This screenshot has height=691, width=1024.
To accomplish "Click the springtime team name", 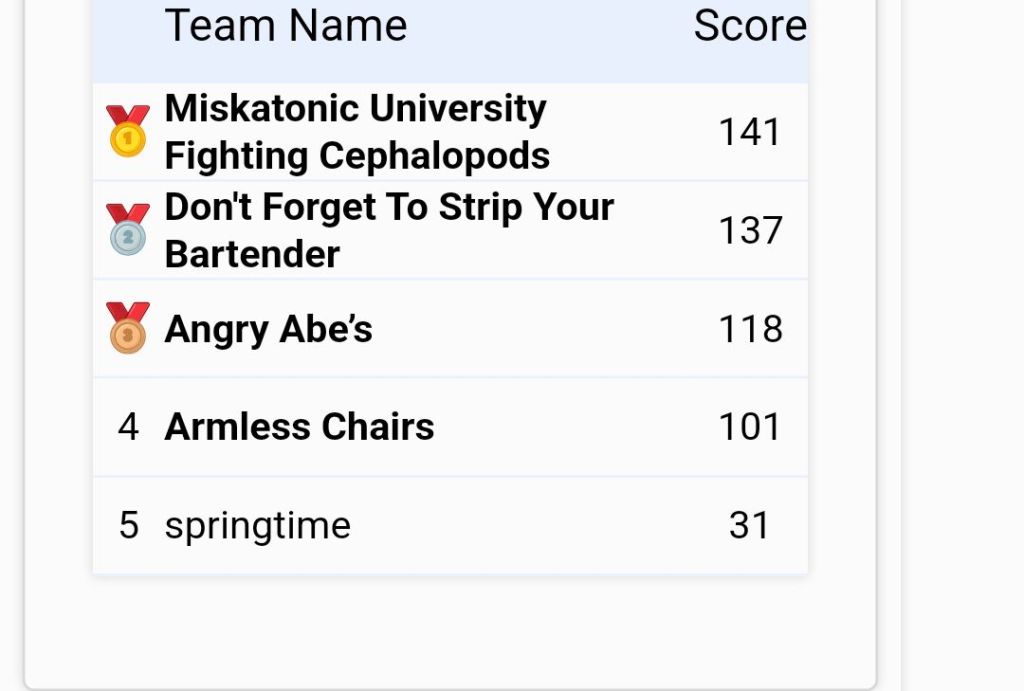I will (257, 525).
